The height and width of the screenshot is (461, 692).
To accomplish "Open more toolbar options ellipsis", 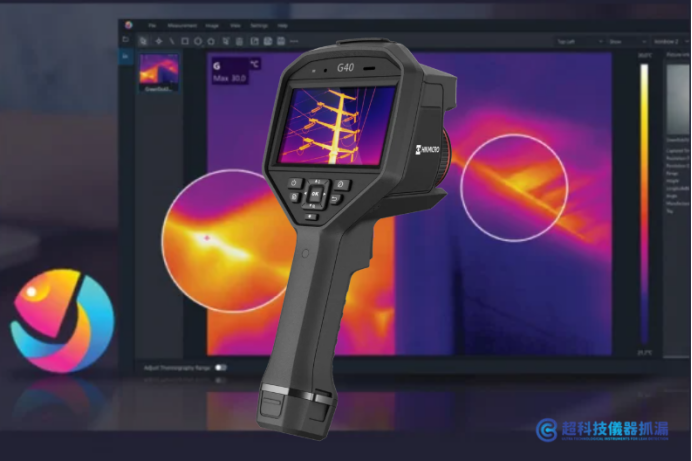I will (x=294, y=41).
